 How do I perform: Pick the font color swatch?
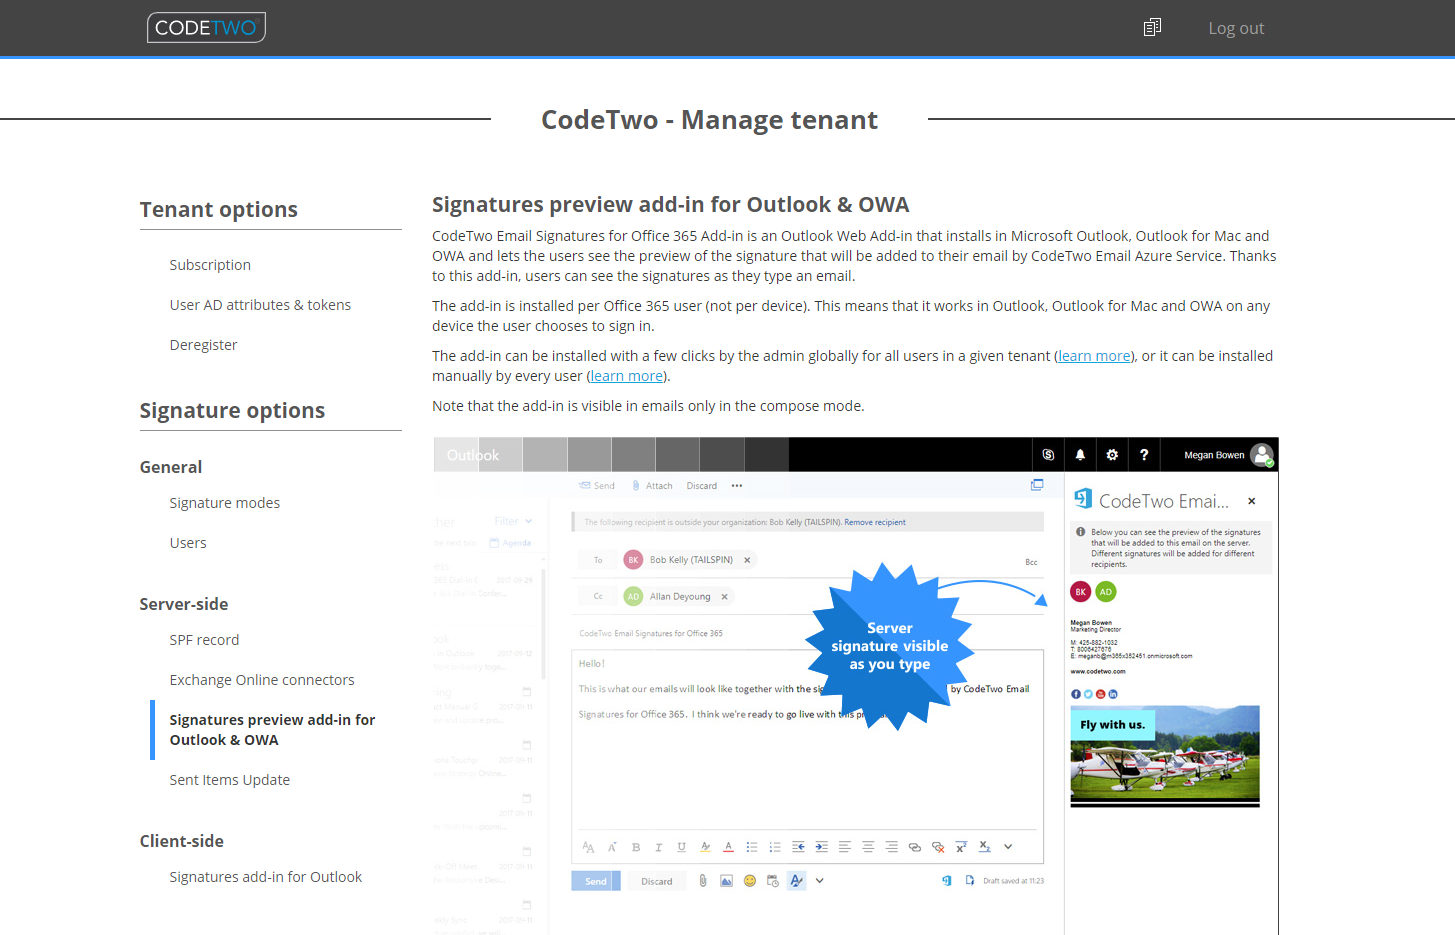[x=728, y=846]
